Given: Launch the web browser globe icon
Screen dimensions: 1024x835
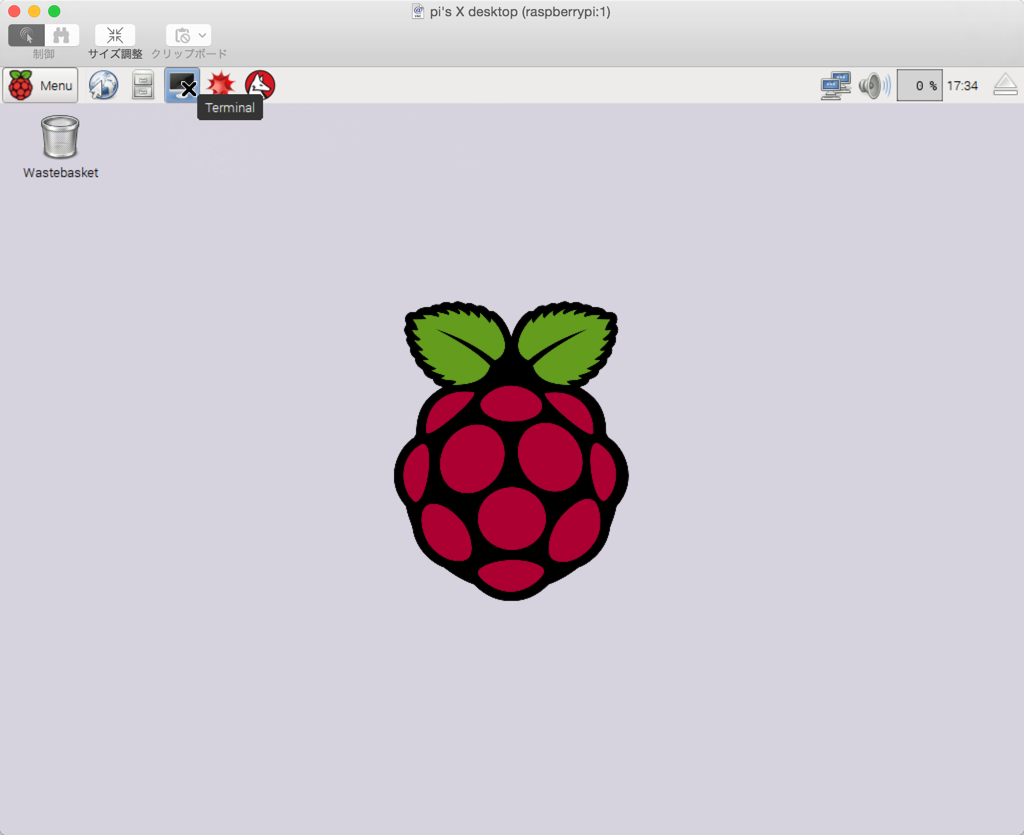Looking at the screenshot, I should click(x=103, y=86).
